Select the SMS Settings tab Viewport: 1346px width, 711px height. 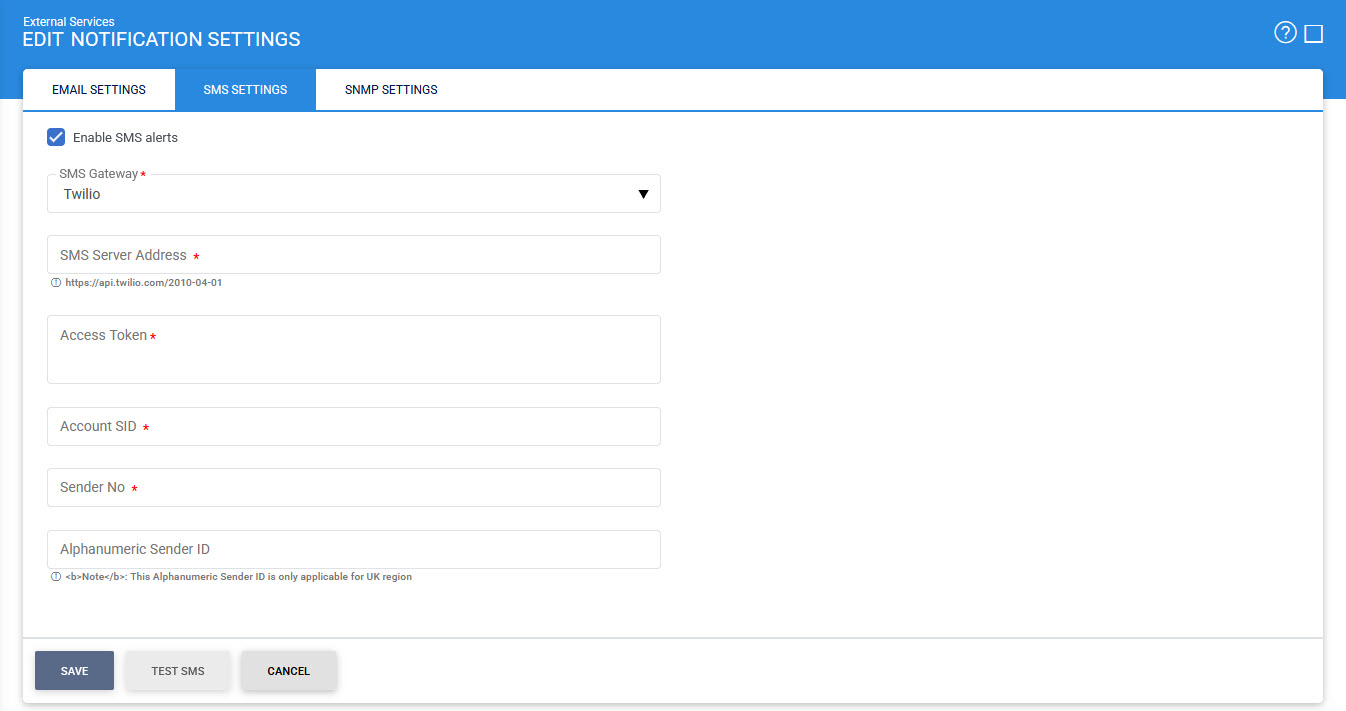pyautogui.click(x=245, y=90)
